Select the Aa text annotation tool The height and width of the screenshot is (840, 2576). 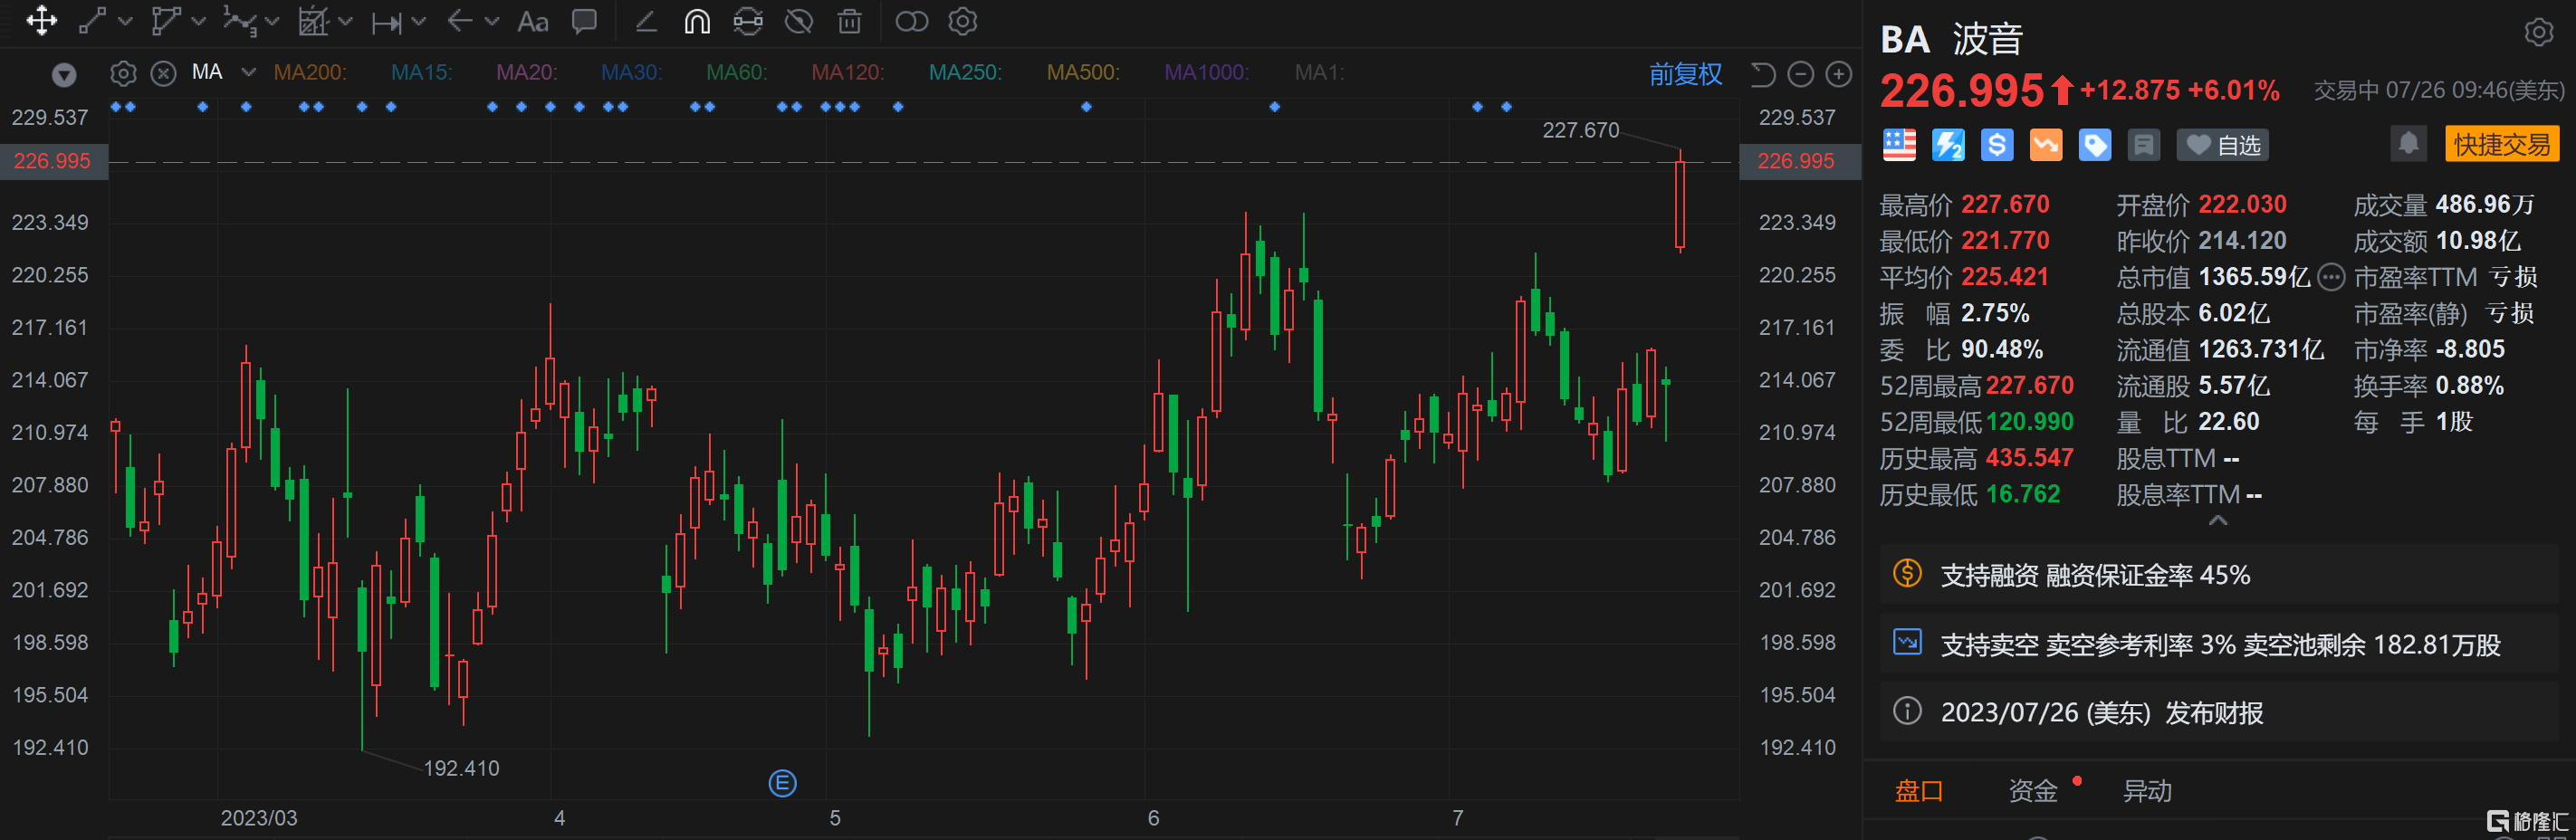click(533, 22)
